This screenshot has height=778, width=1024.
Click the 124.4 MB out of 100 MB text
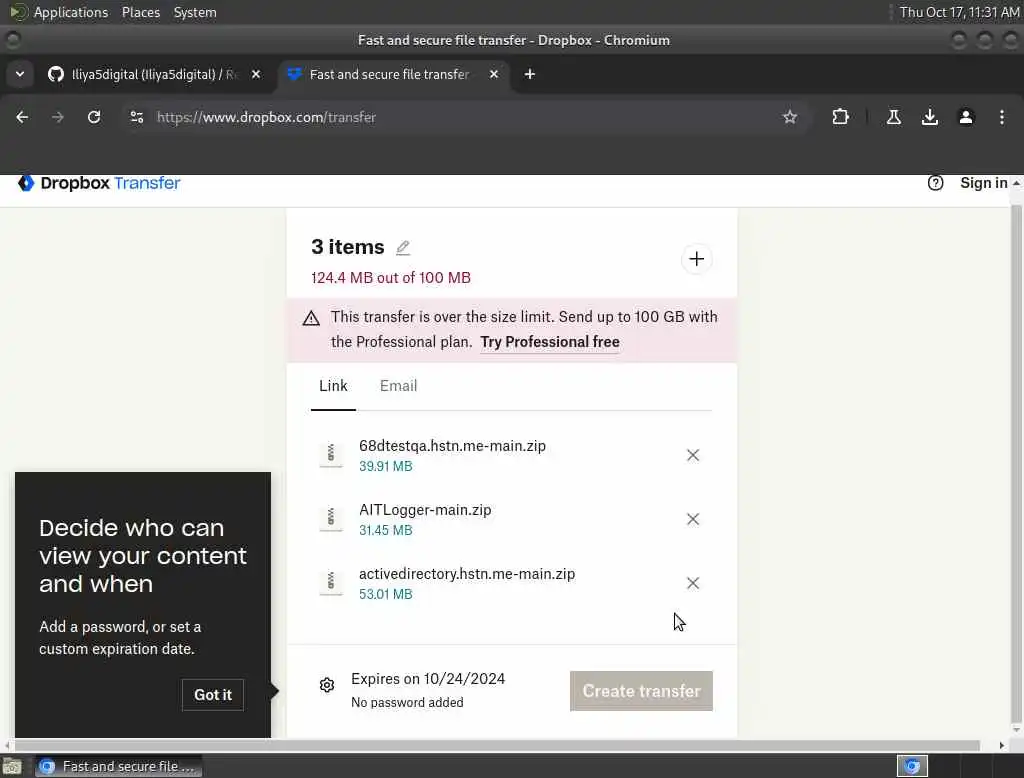[391, 278]
